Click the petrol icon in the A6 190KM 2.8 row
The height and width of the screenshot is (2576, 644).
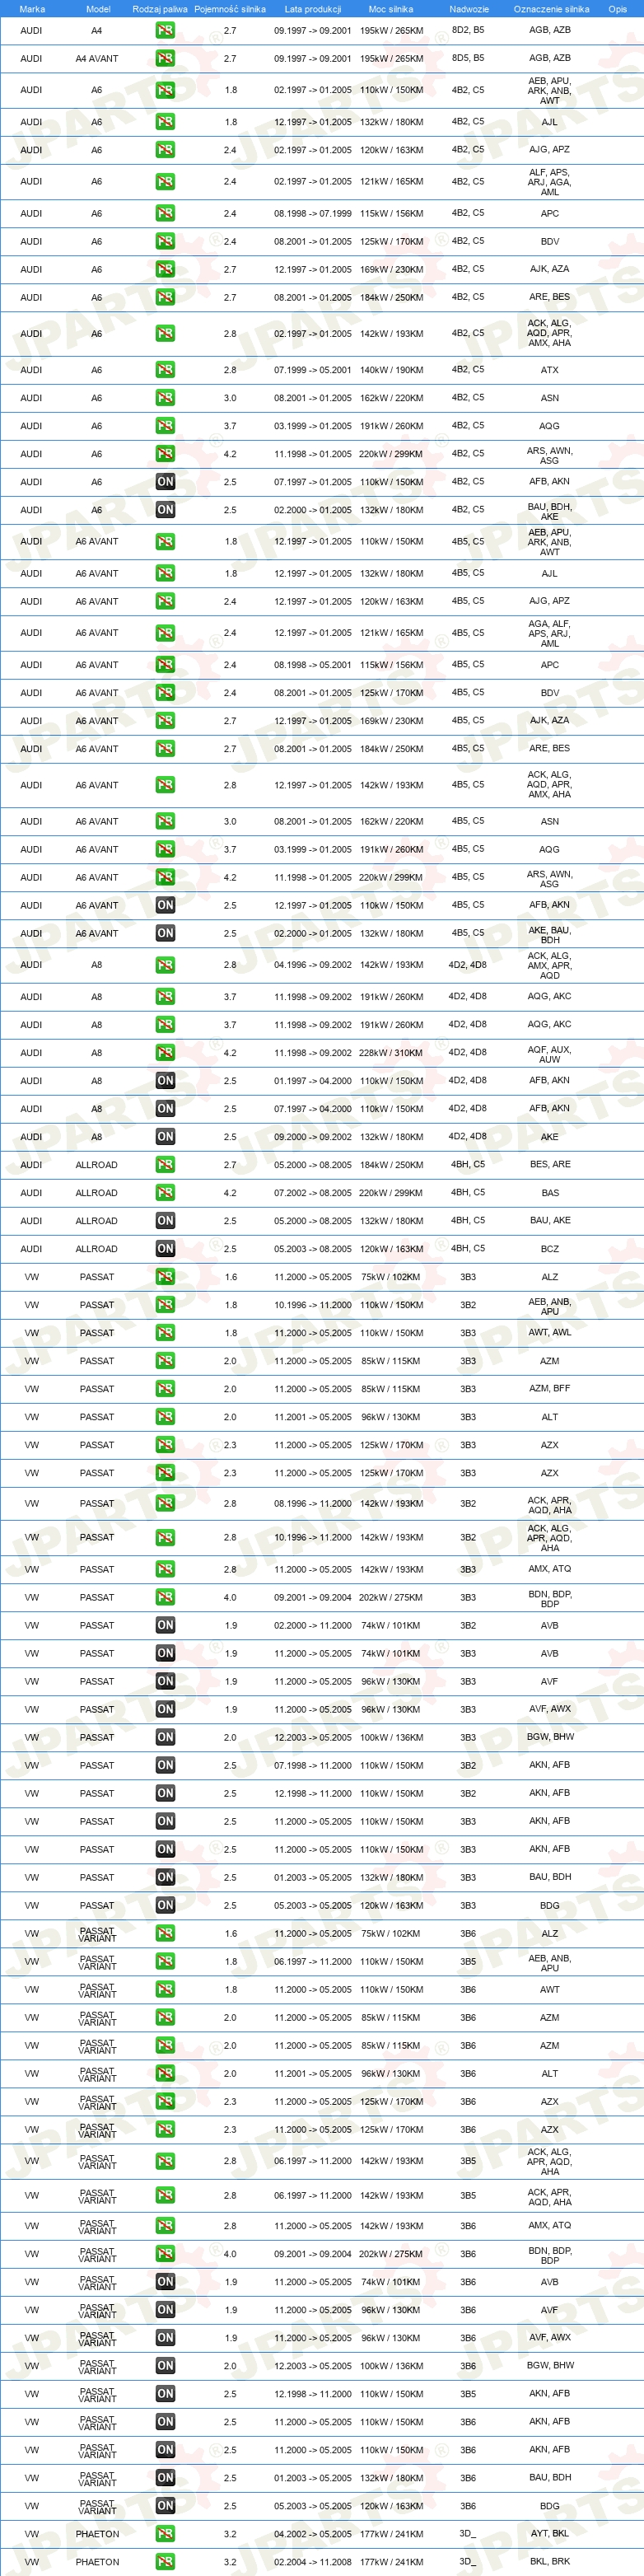pyautogui.click(x=165, y=370)
